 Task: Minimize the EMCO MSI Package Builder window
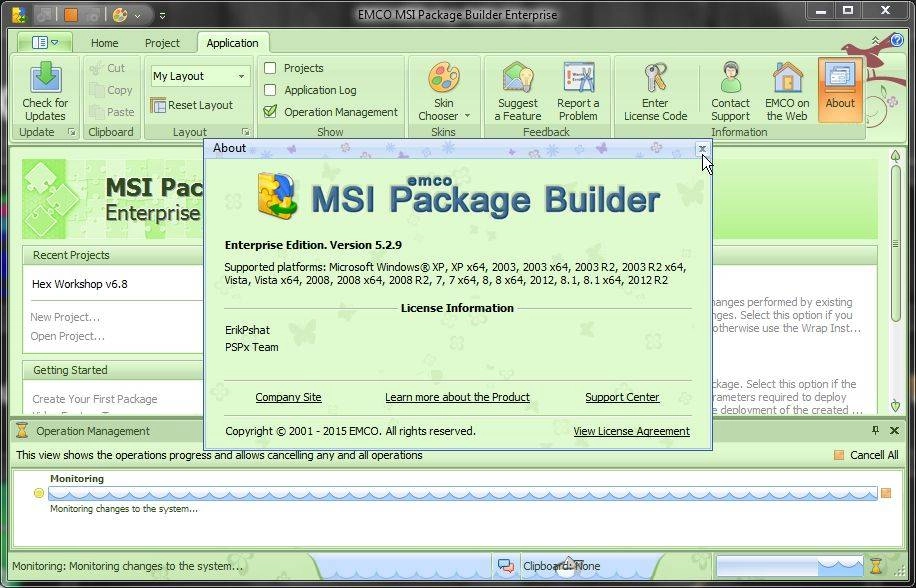coord(821,12)
